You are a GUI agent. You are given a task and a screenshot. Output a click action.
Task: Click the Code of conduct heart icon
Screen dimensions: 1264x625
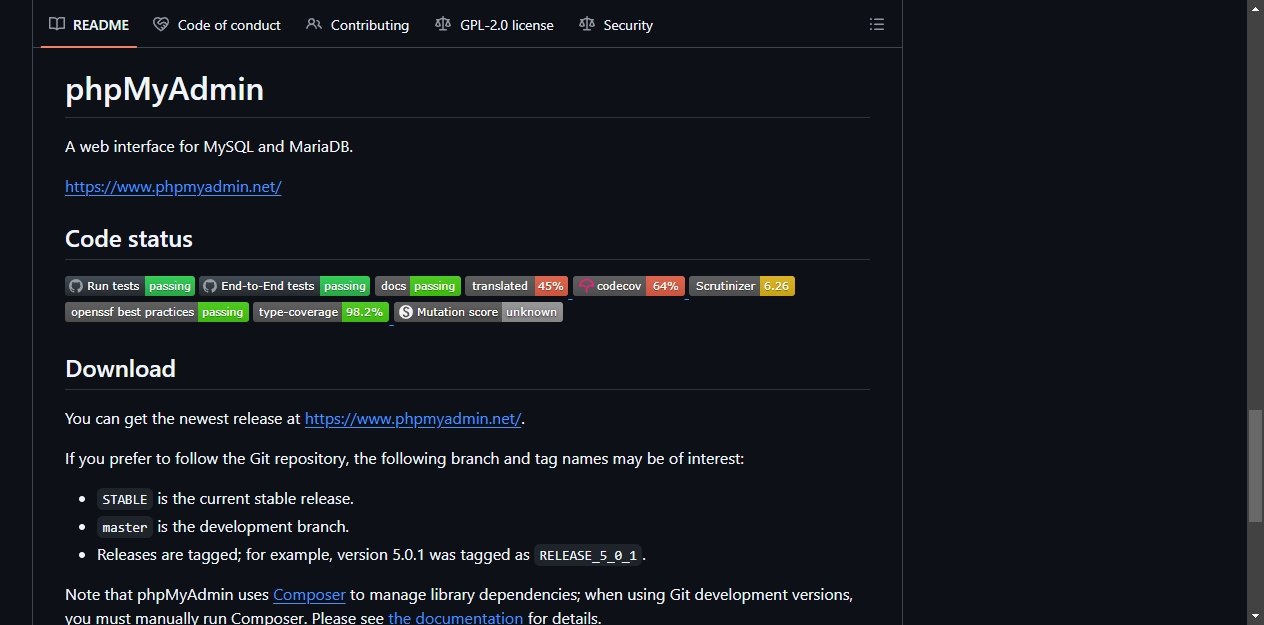161,24
